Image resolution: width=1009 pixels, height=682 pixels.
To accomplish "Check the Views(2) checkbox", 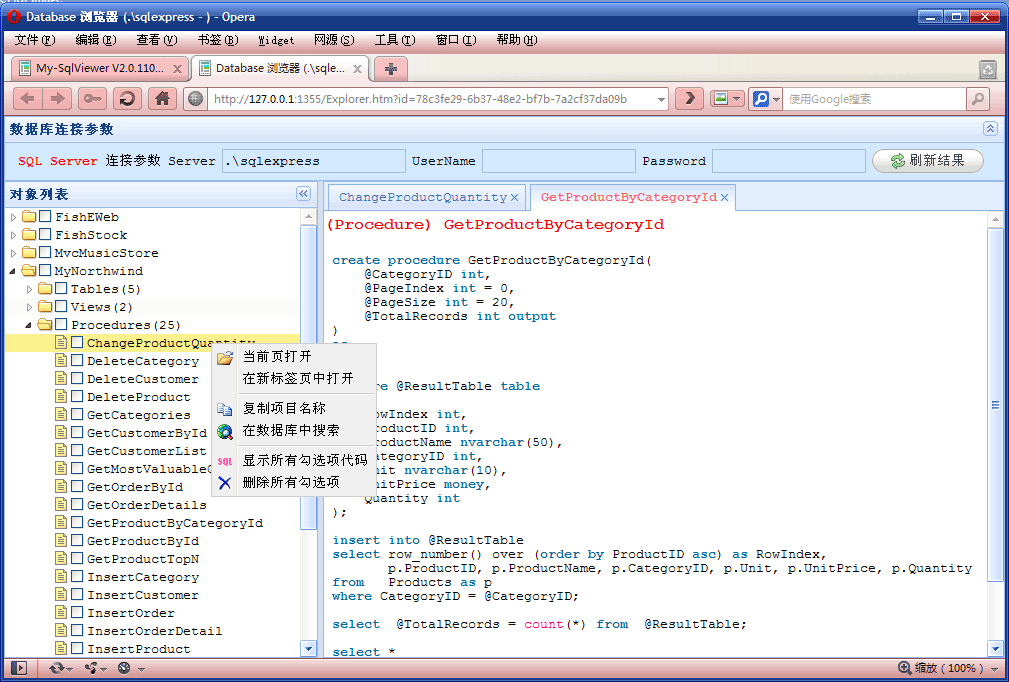I will point(61,306).
